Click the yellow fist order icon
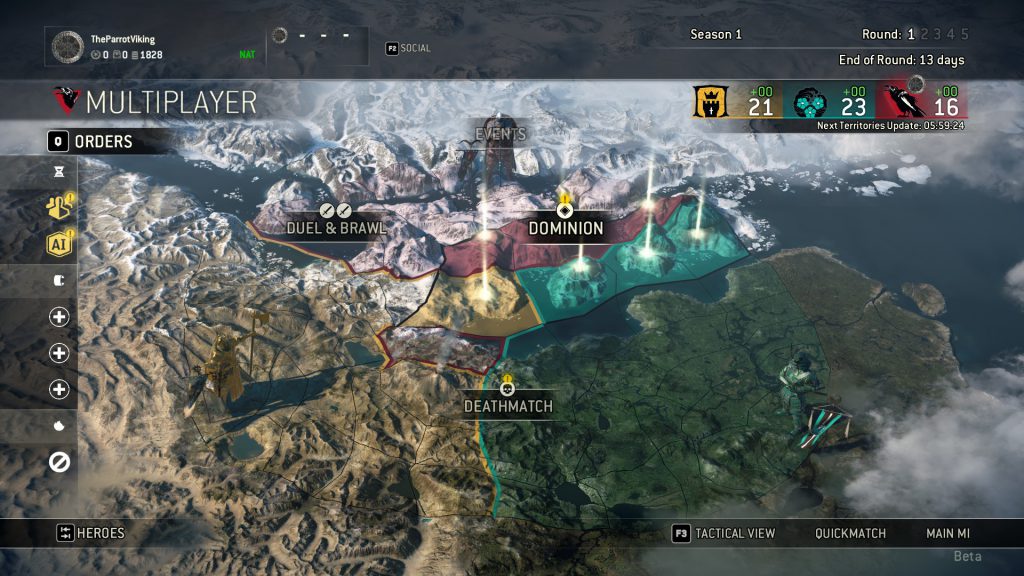 click(x=59, y=206)
